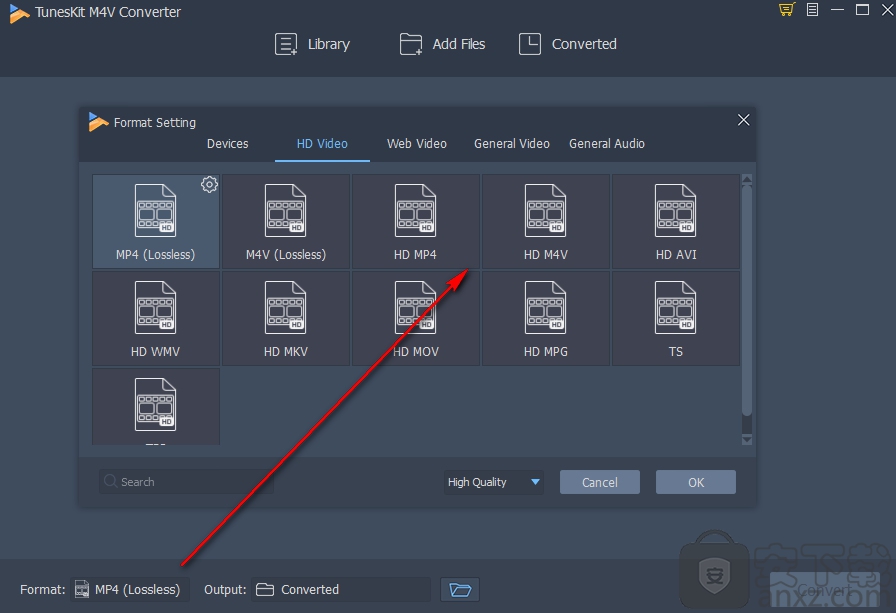Click the format Search field
The height and width of the screenshot is (613, 896).
coord(186,482)
